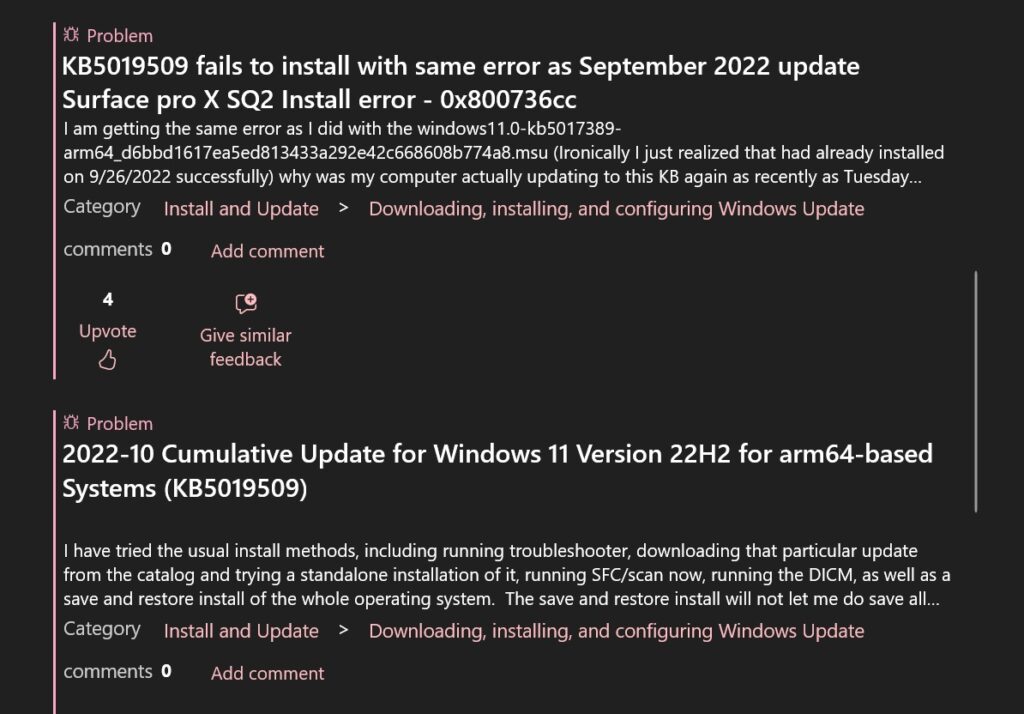Select the Install and Update category on first post
This screenshot has height=714, width=1024.
point(240,209)
